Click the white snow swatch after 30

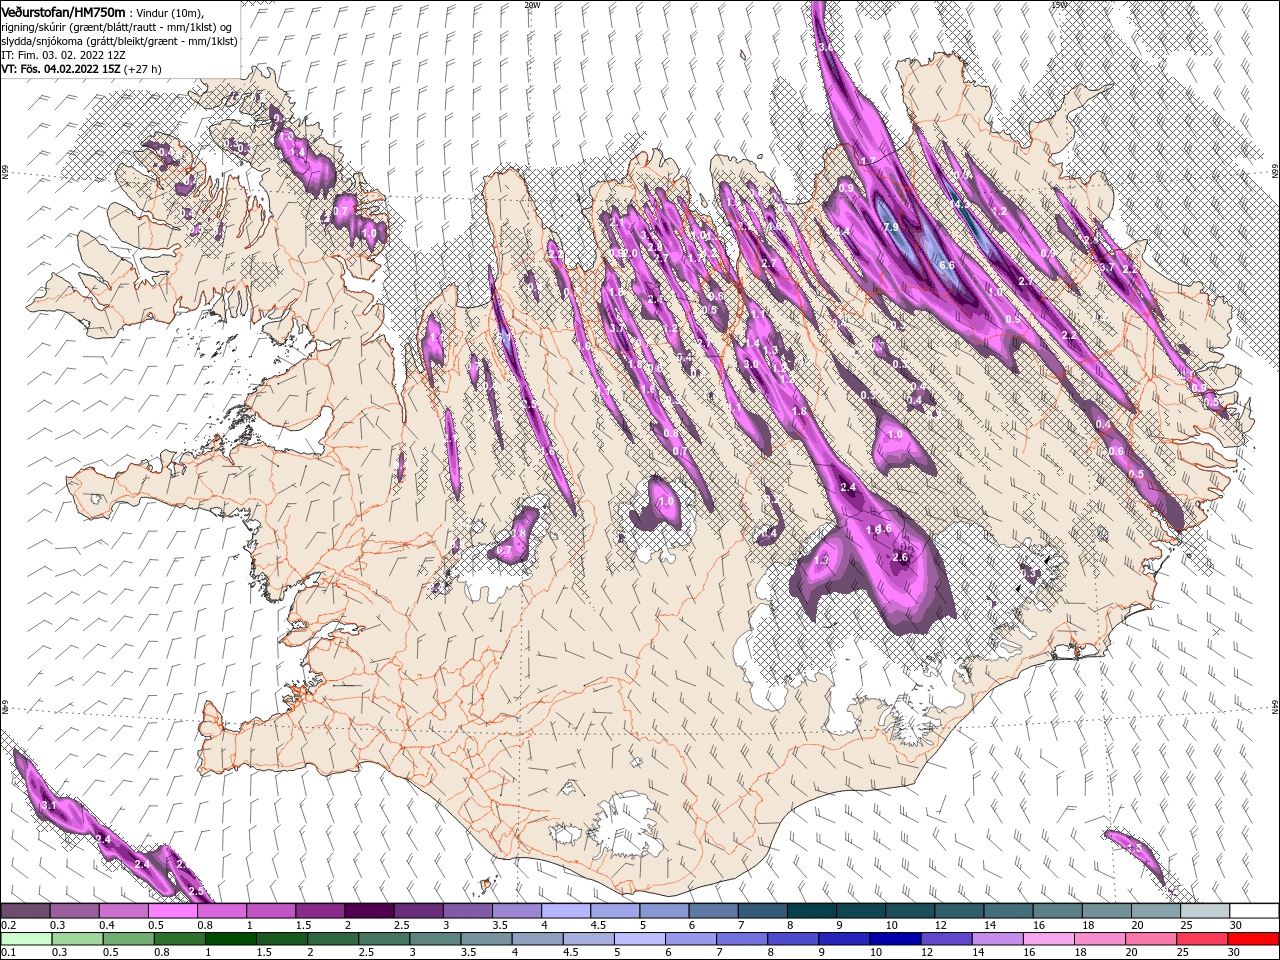1253,911
